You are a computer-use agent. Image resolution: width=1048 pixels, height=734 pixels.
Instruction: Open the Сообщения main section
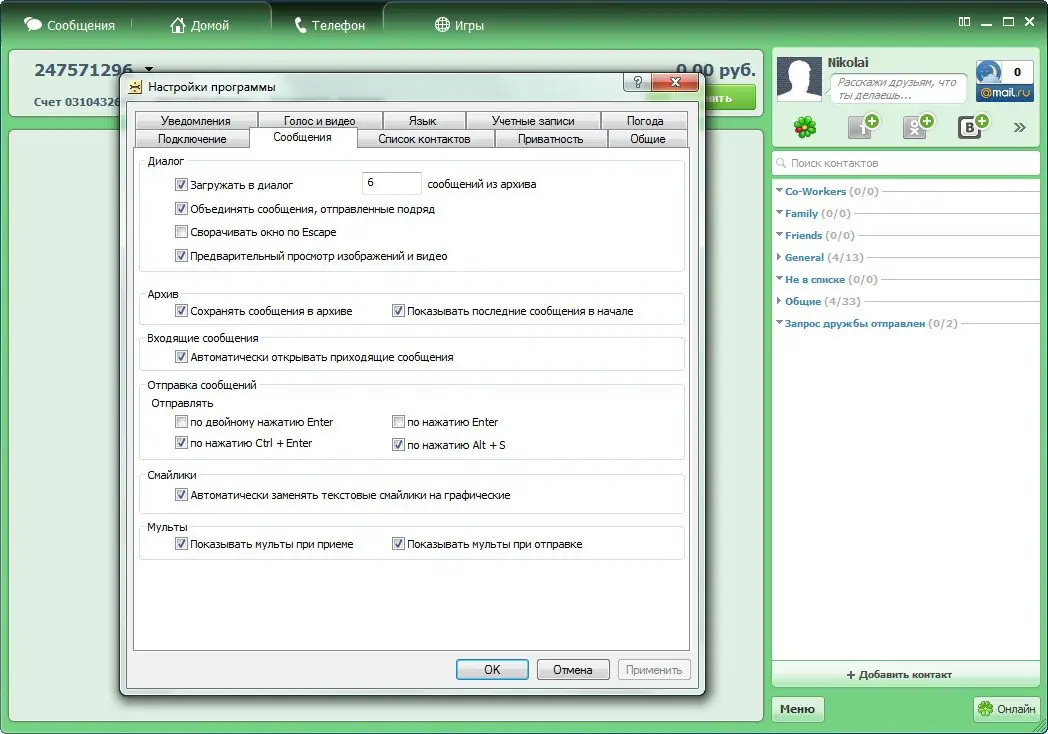[x=70, y=25]
